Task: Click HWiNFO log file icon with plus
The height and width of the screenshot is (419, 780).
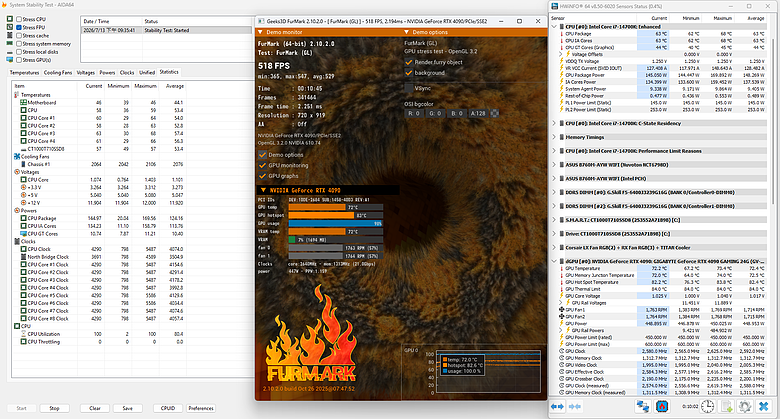Action: (x=727, y=407)
